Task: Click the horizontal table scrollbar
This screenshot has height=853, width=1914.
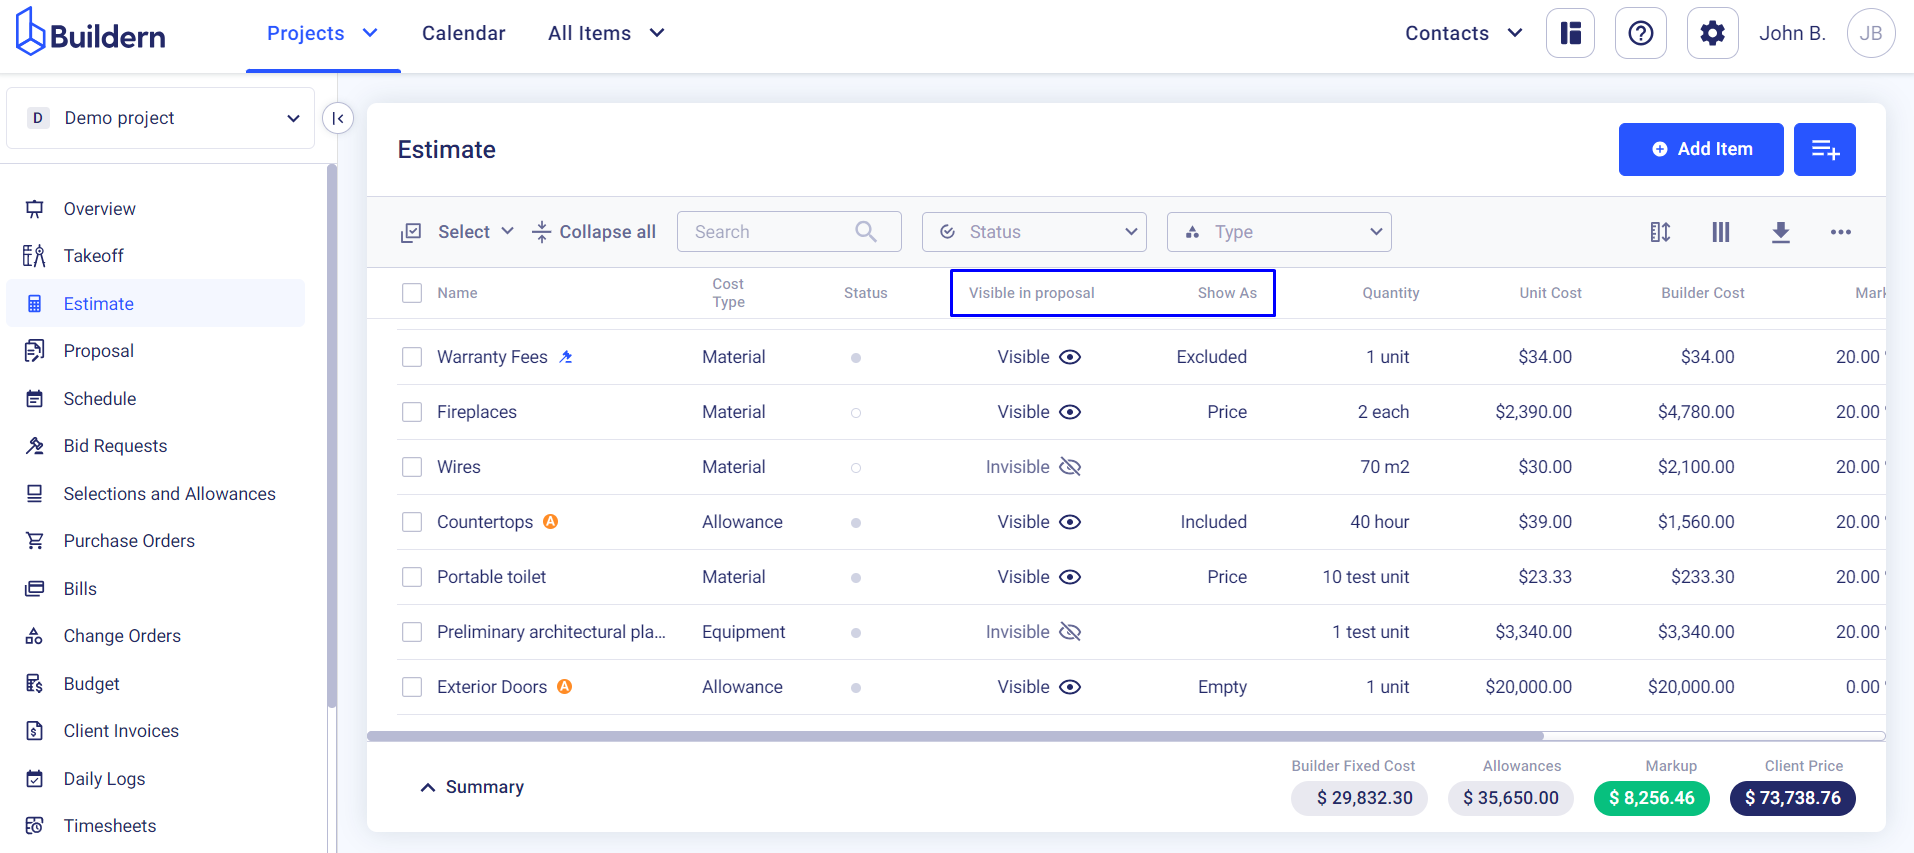Action: pyautogui.click(x=955, y=736)
